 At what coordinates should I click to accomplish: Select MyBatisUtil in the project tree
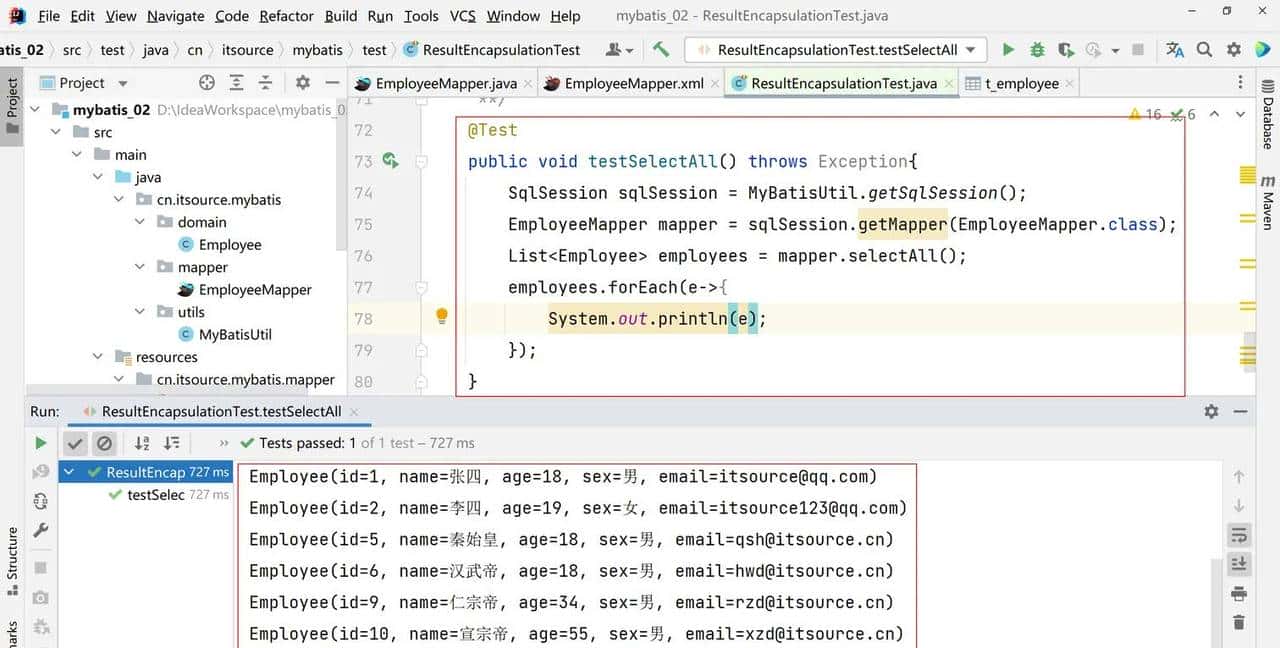[x=235, y=334]
